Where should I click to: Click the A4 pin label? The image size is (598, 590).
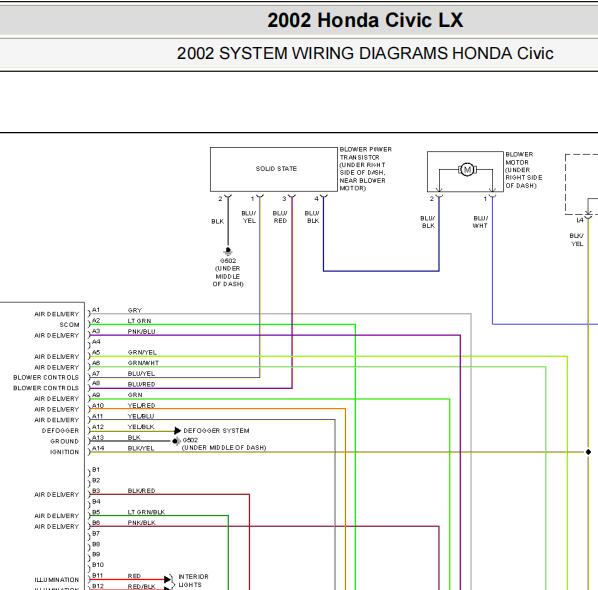(x=96, y=342)
